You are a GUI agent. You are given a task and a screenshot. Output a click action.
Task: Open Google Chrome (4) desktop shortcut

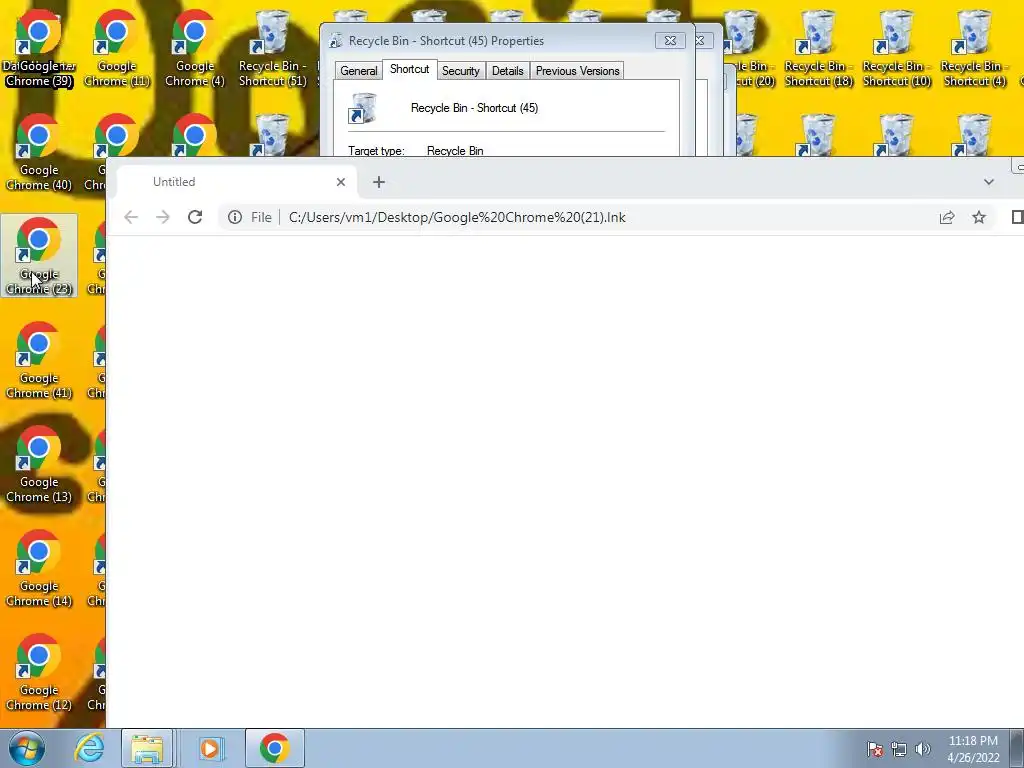coord(195,48)
